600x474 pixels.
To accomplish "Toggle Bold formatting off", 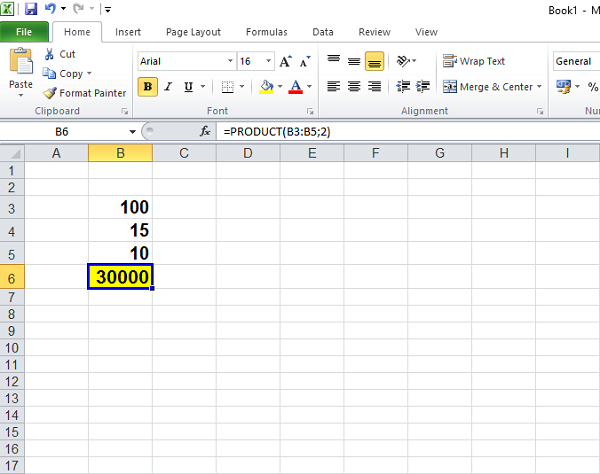I will [148, 87].
